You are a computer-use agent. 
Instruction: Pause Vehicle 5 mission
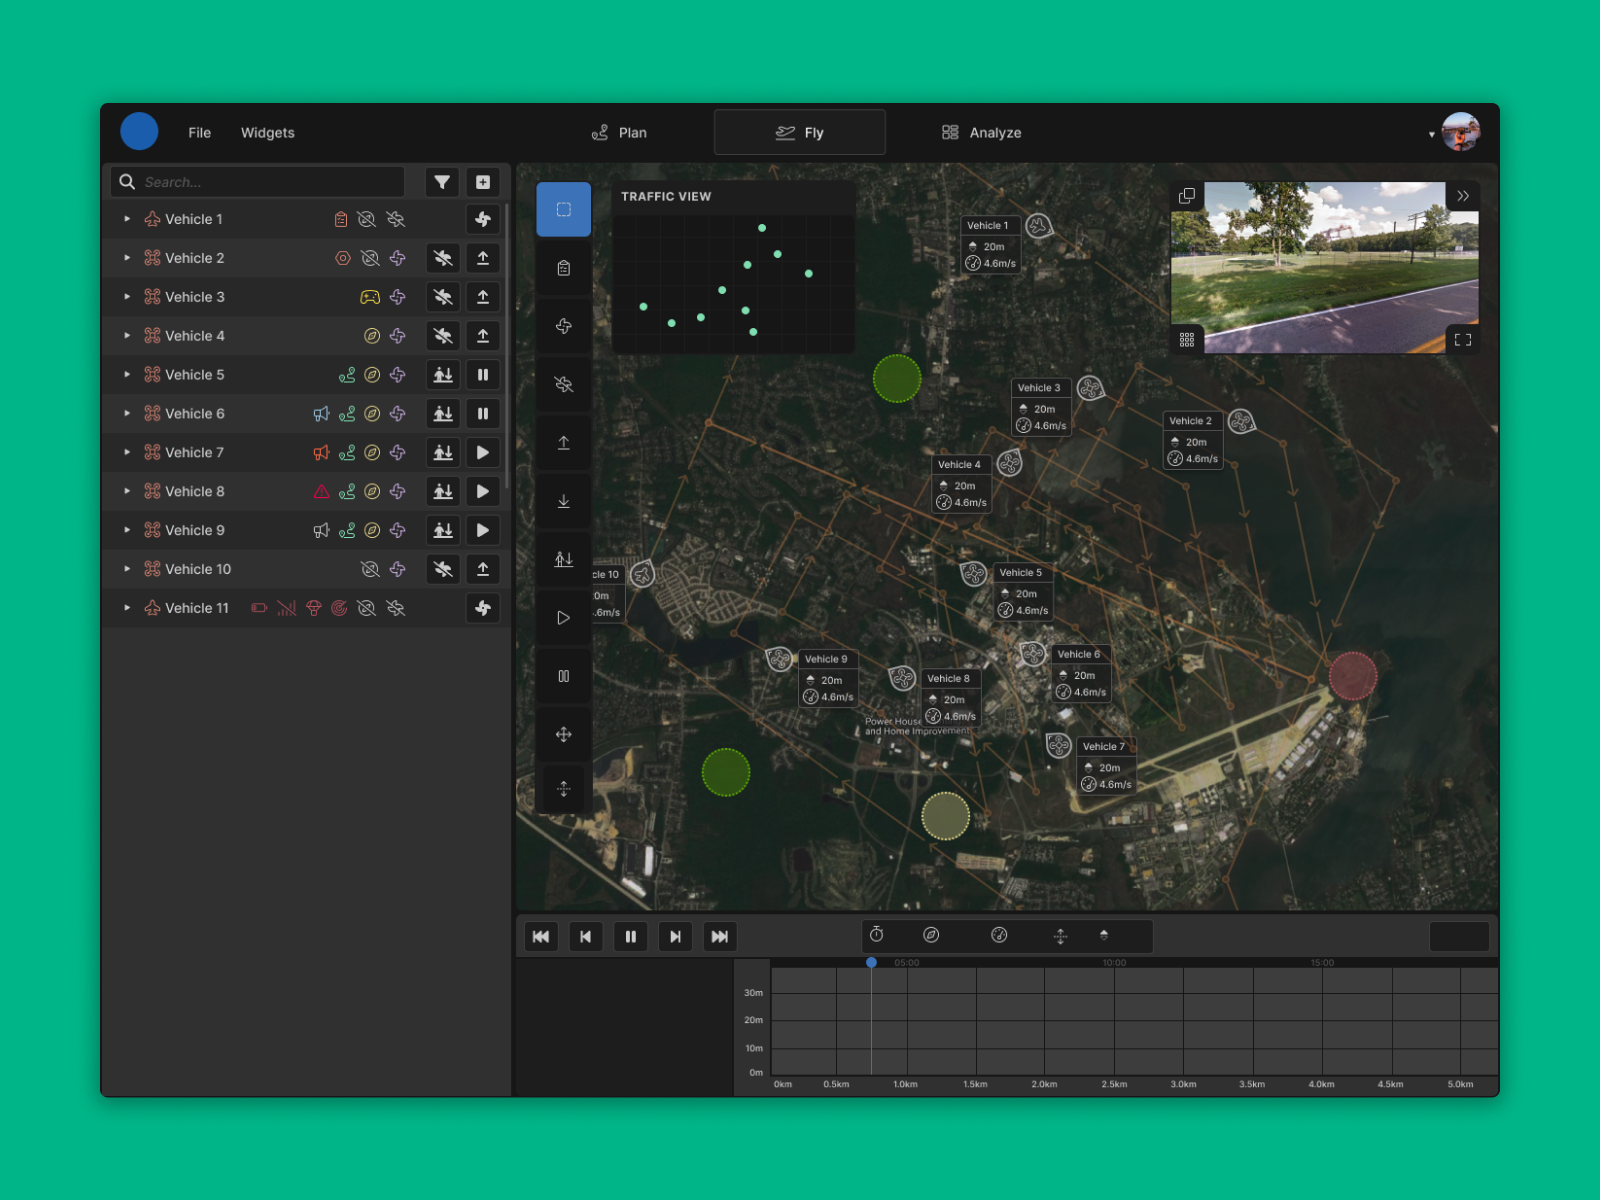(x=483, y=375)
